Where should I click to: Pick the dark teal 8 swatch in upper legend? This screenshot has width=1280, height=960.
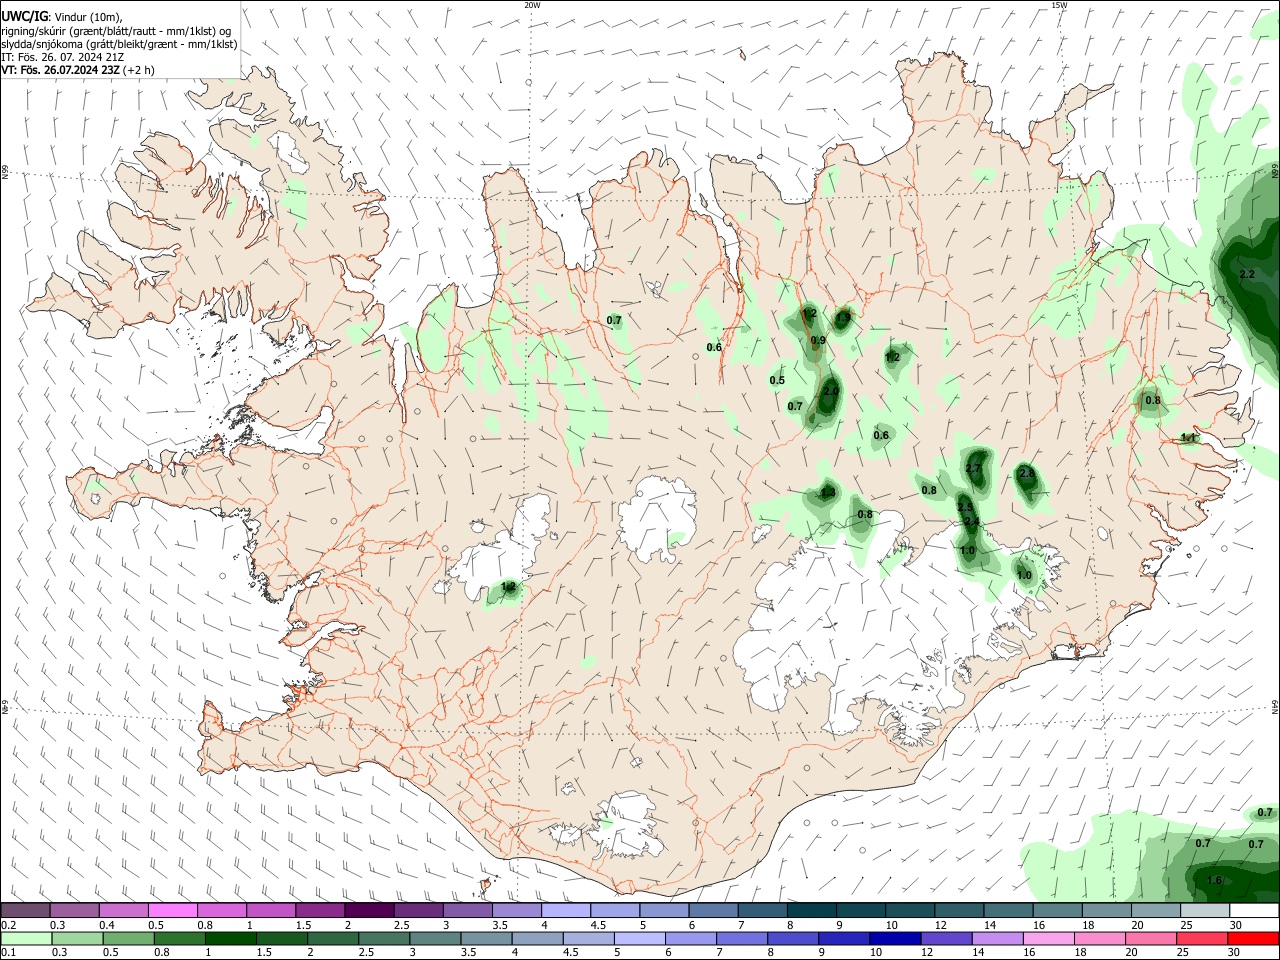[812, 910]
